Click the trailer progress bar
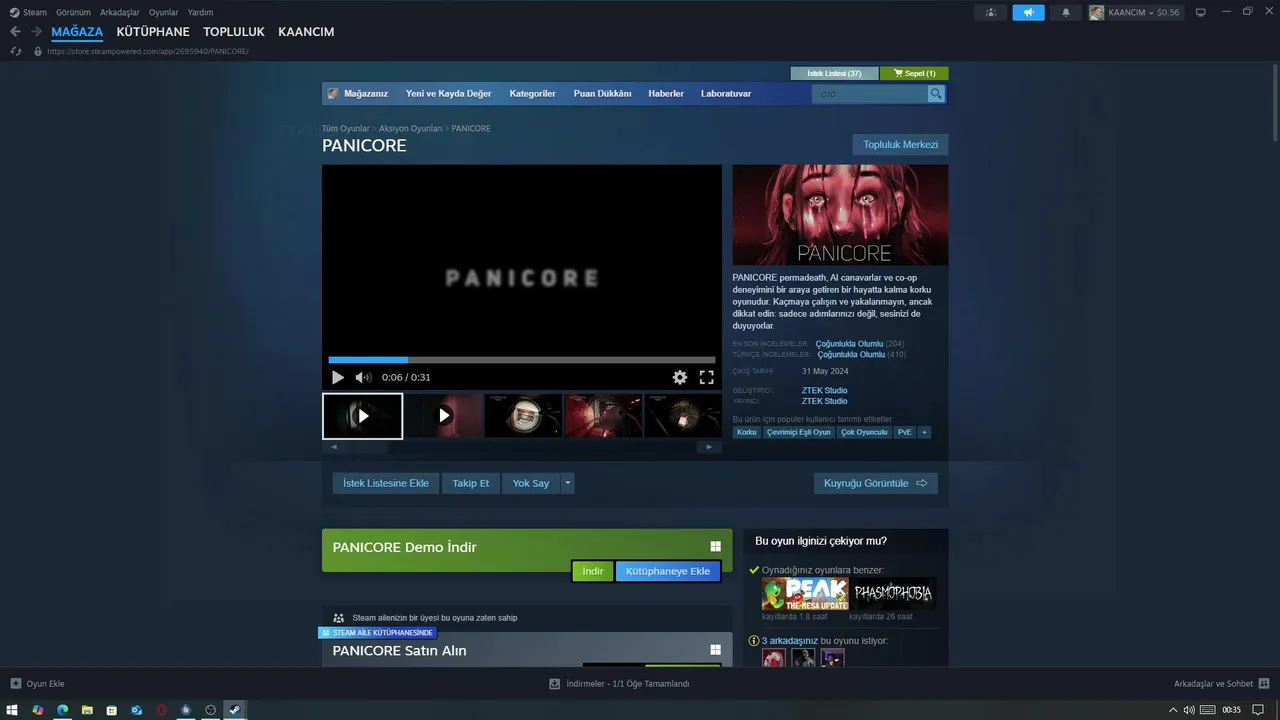 (522, 360)
